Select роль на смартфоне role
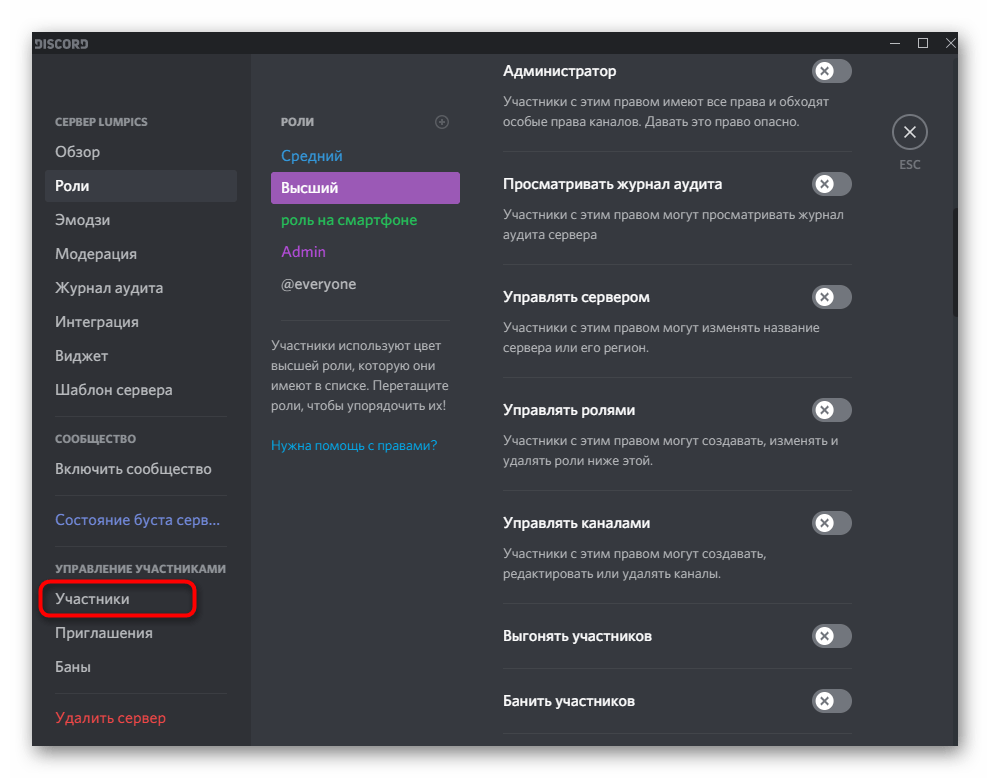This screenshot has height=778, width=990. [x=365, y=220]
